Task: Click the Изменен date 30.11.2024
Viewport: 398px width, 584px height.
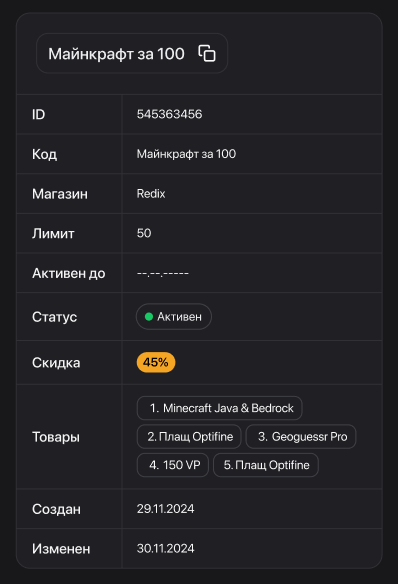Action: 165,548
